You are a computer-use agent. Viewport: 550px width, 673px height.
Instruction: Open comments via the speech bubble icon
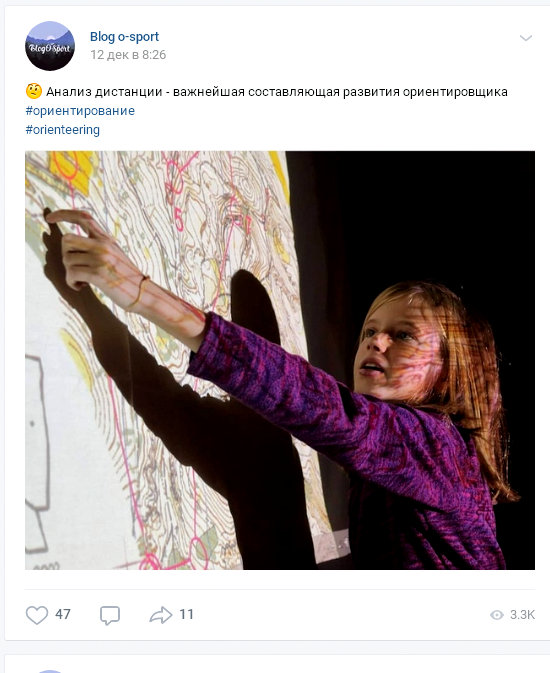coord(110,615)
